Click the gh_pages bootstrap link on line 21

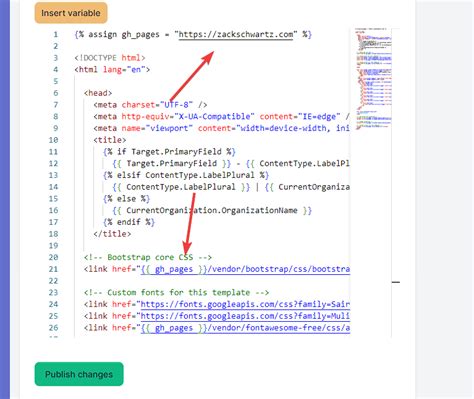point(245,269)
